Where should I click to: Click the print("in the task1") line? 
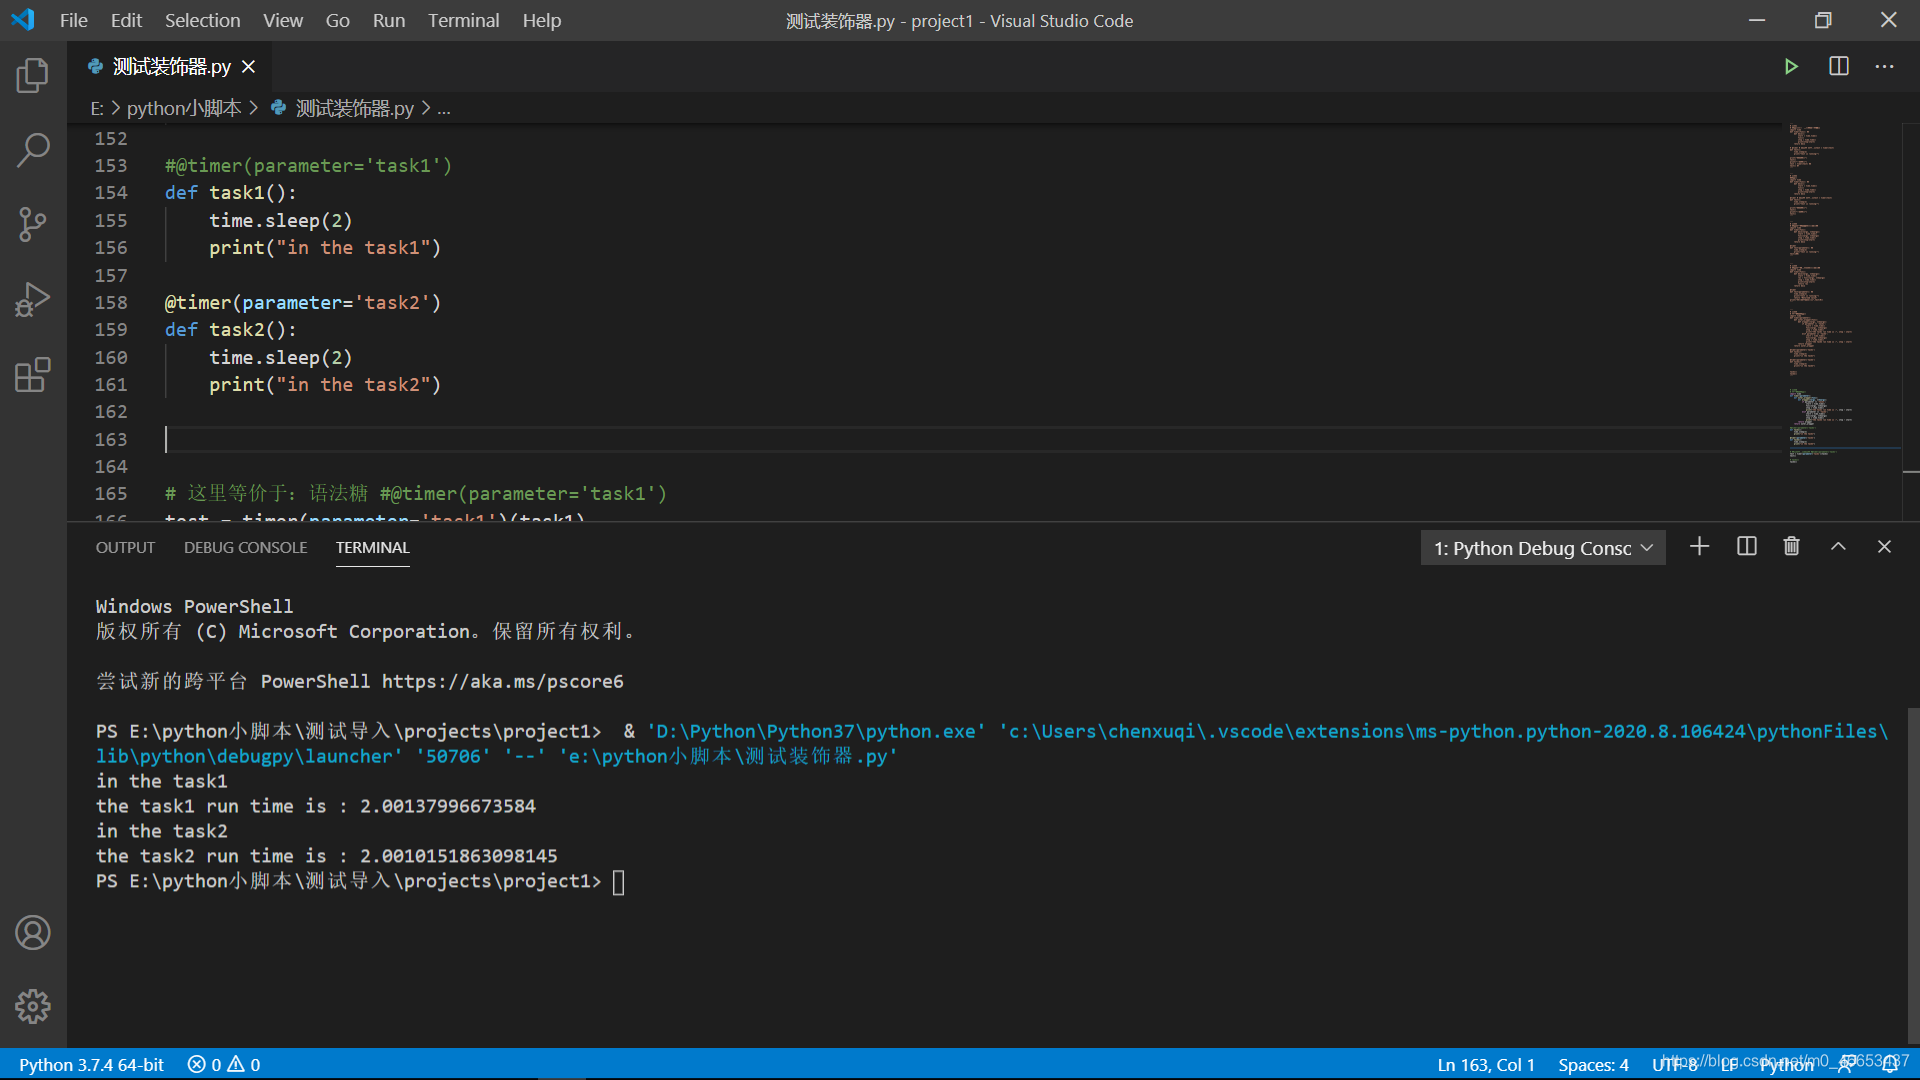pos(325,248)
